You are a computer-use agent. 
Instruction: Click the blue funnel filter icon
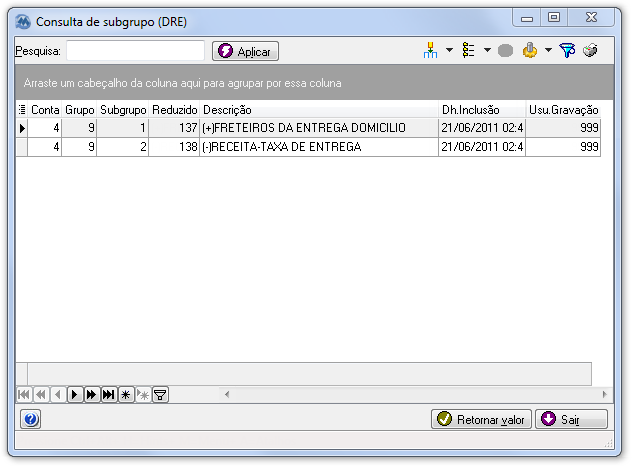click(x=567, y=51)
